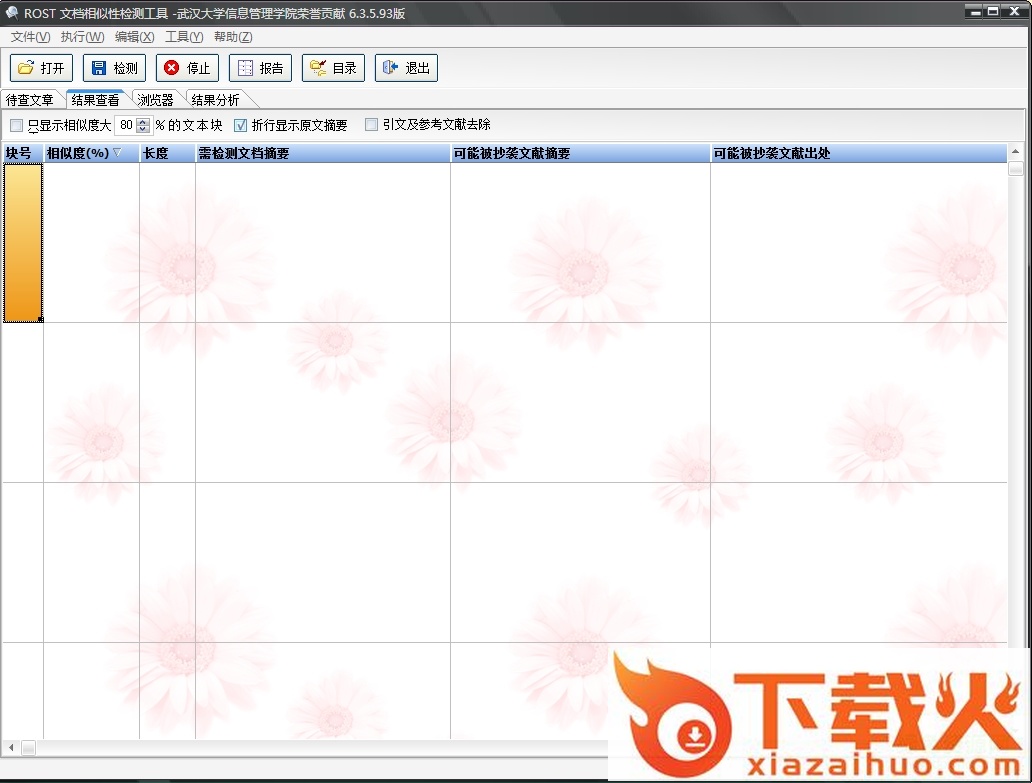
Task: Sort by 相似度(%) column header arrow
Action: point(117,153)
